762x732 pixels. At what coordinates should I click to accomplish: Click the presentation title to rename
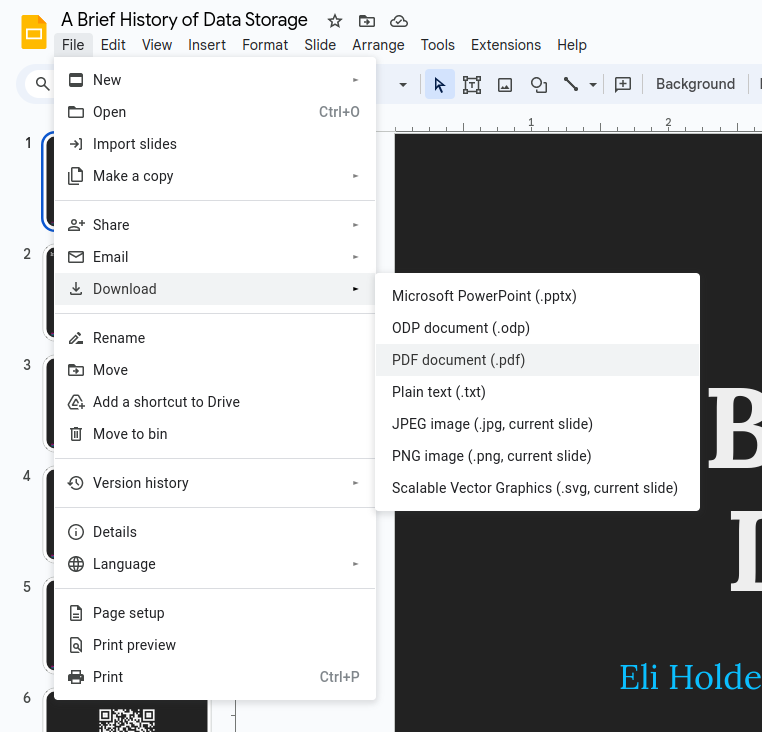pos(185,20)
